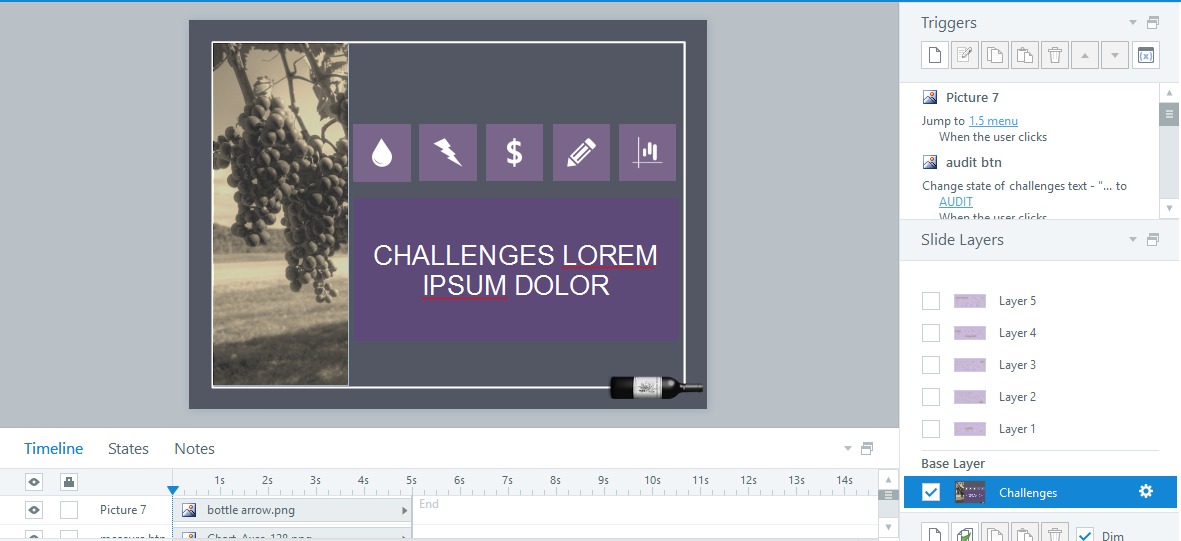
Task: Select the Challenges Lorem Ipsum text box
Action: [516, 270]
